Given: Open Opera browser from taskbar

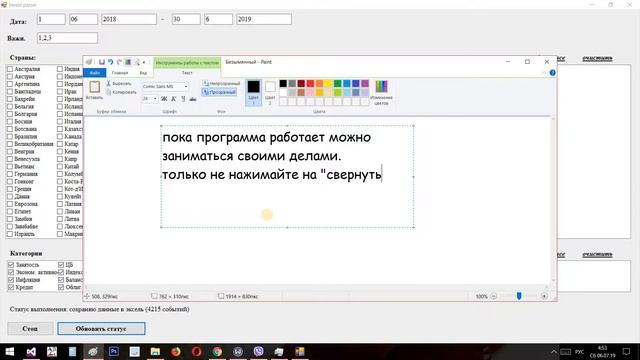Looking at the screenshot, I should 196,351.
